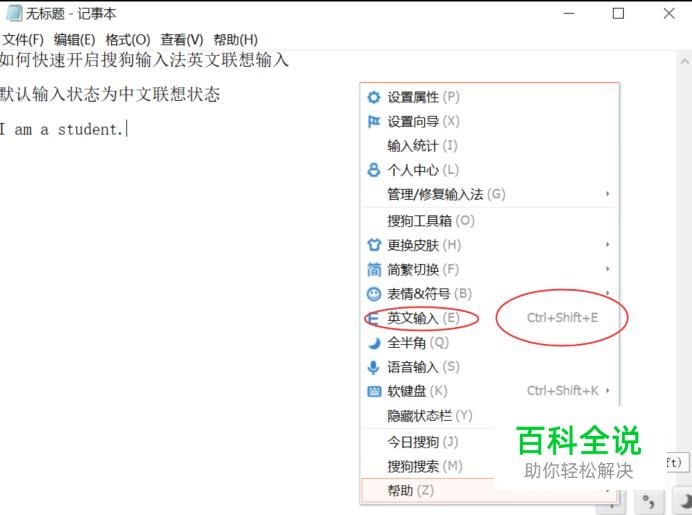Screen dimensions: 692x515
Task: Open 个人中心 (L) entry
Action: (490, 170)
